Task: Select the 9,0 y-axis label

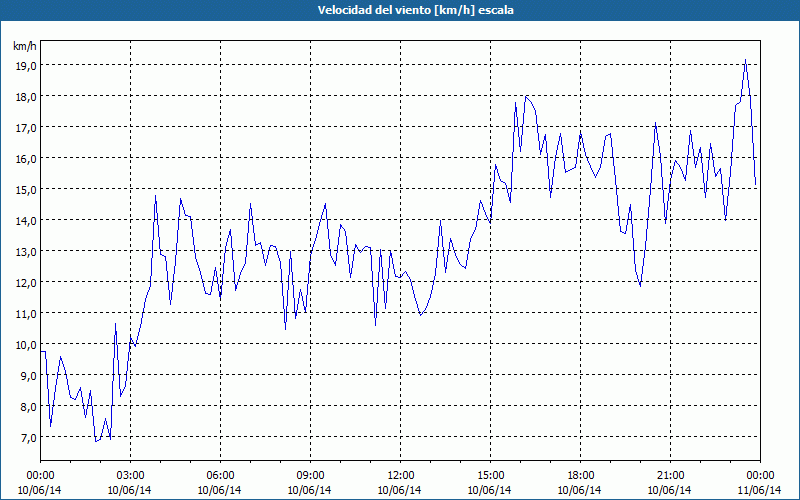Action: click(28, 376)
